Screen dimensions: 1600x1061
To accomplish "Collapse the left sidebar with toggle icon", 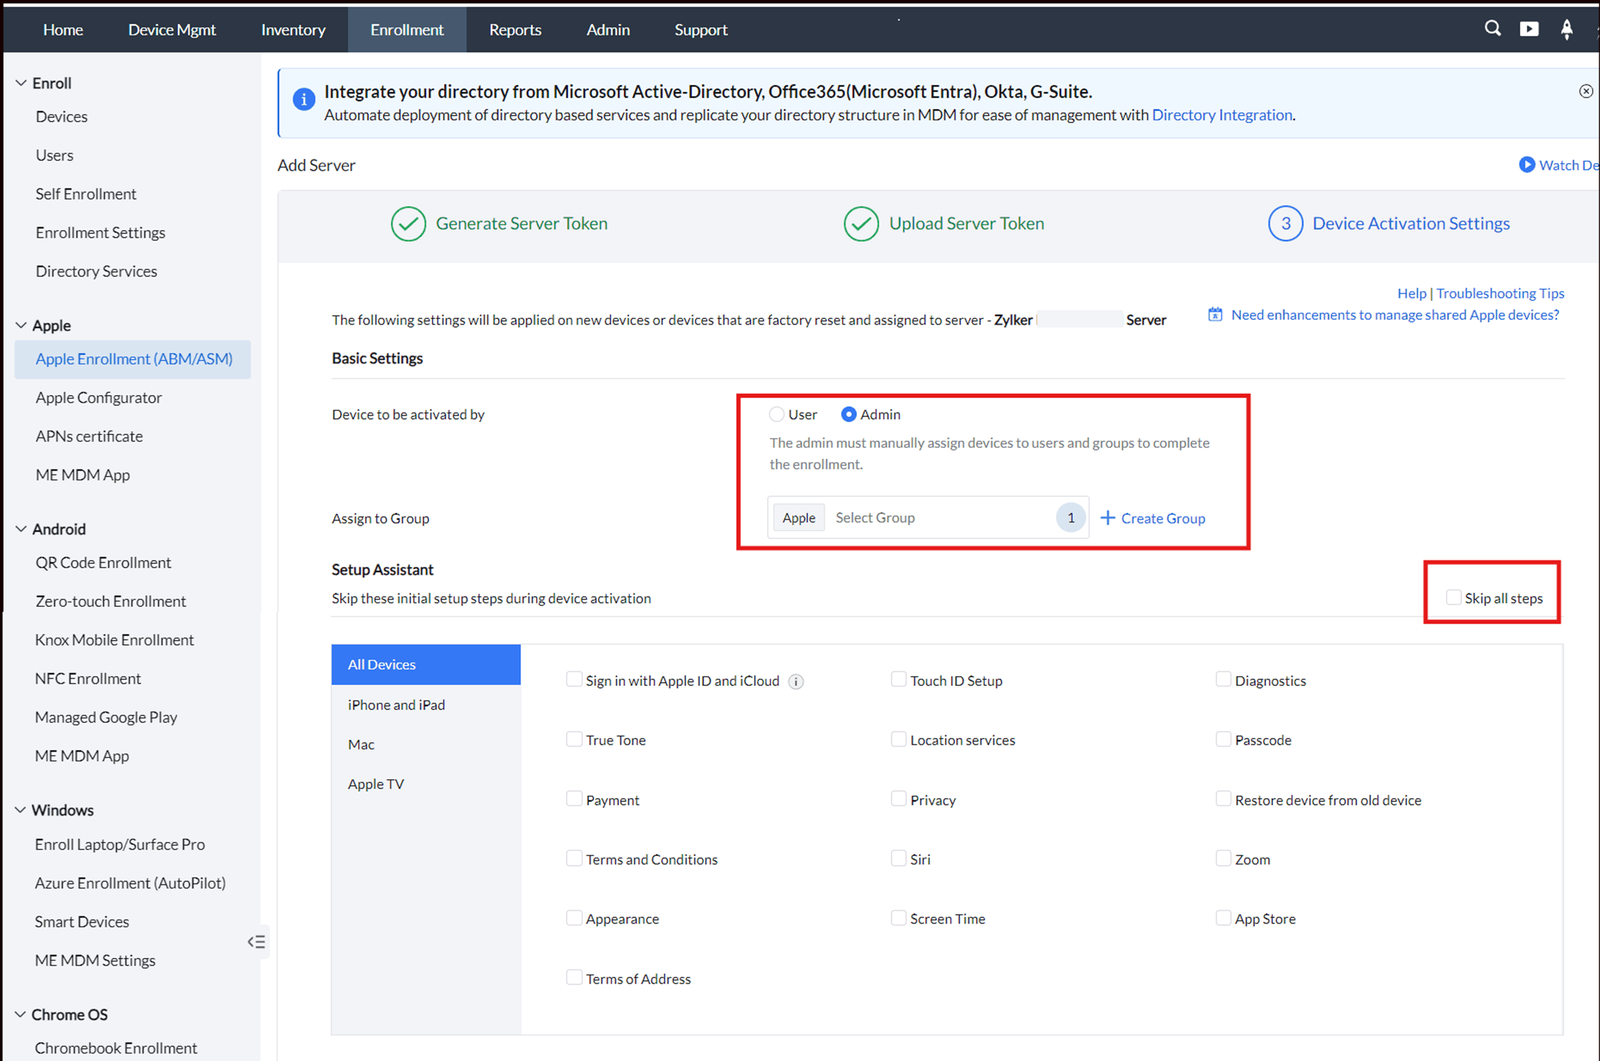I will click(257, 942).
